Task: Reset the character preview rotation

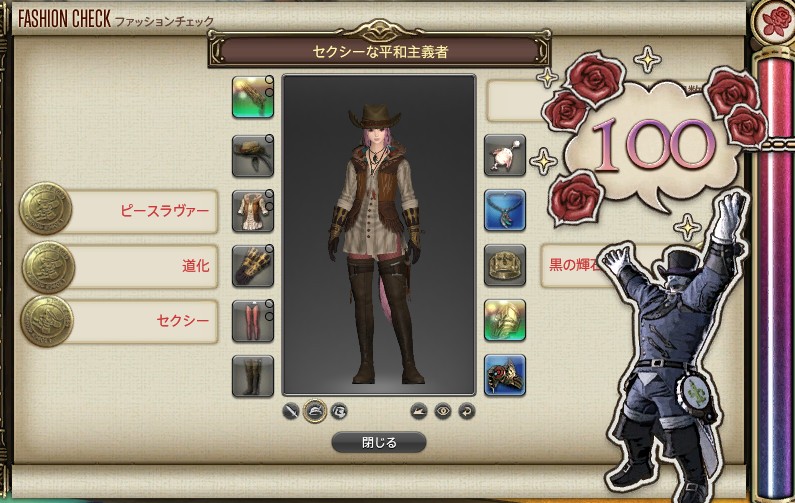Action: [x=466, y=411]
